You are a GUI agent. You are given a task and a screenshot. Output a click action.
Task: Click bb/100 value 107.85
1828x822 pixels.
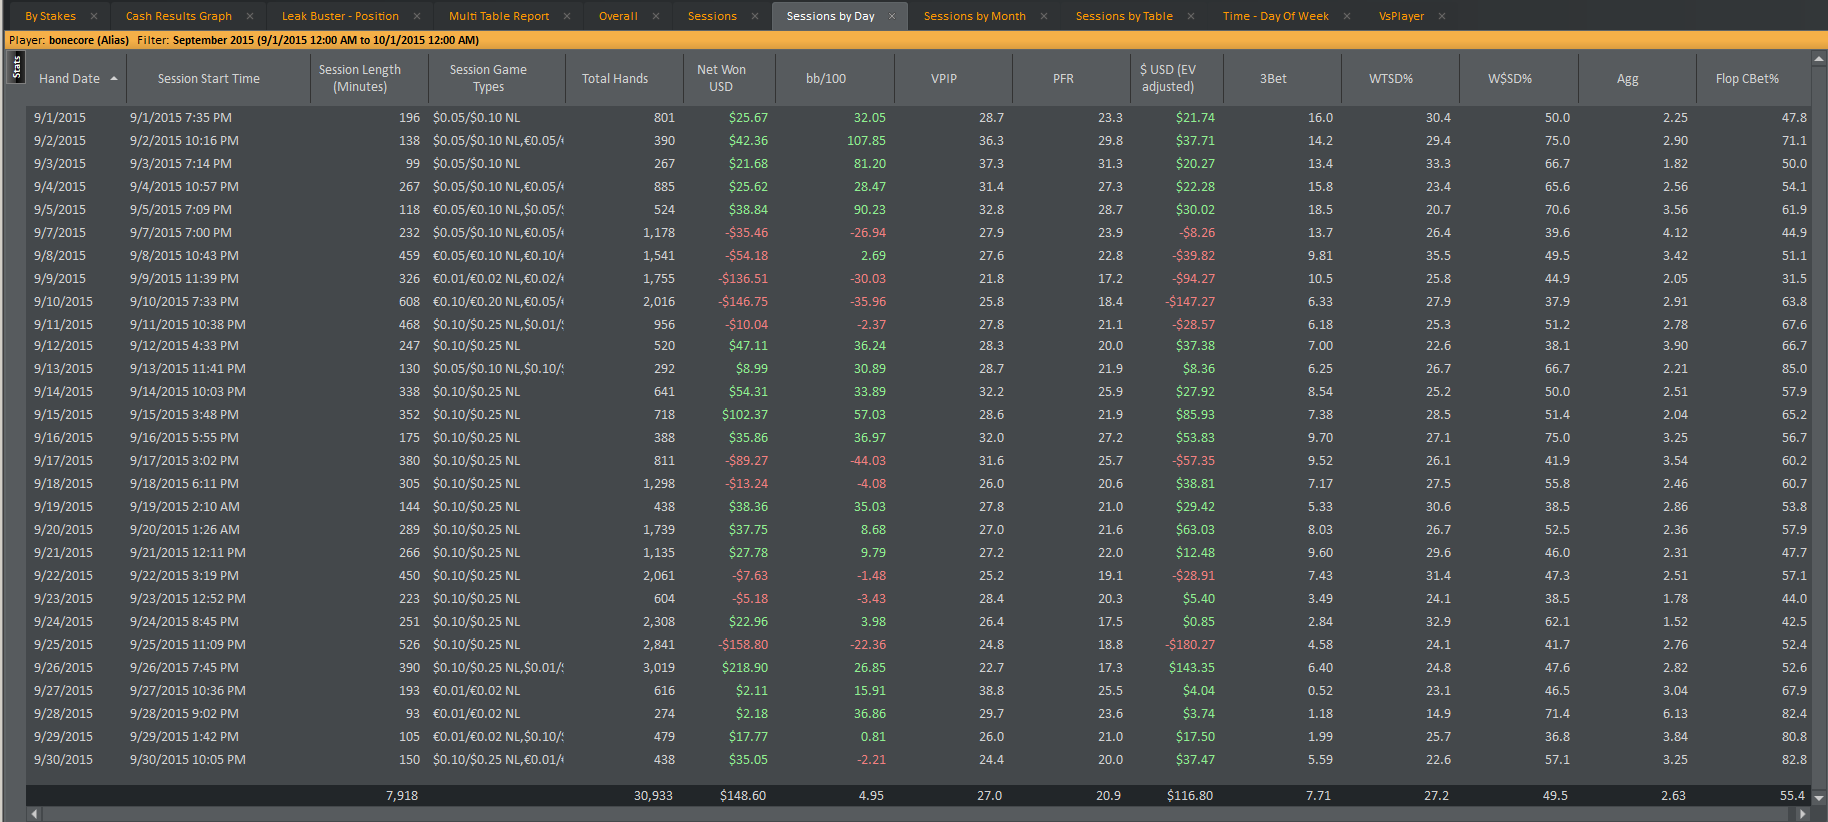coord(866,141)
